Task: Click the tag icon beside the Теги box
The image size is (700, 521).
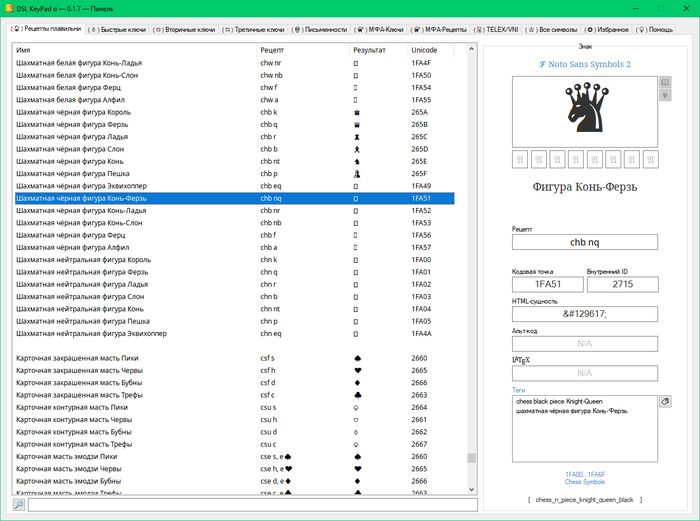Action: click(x=664, y=401)
